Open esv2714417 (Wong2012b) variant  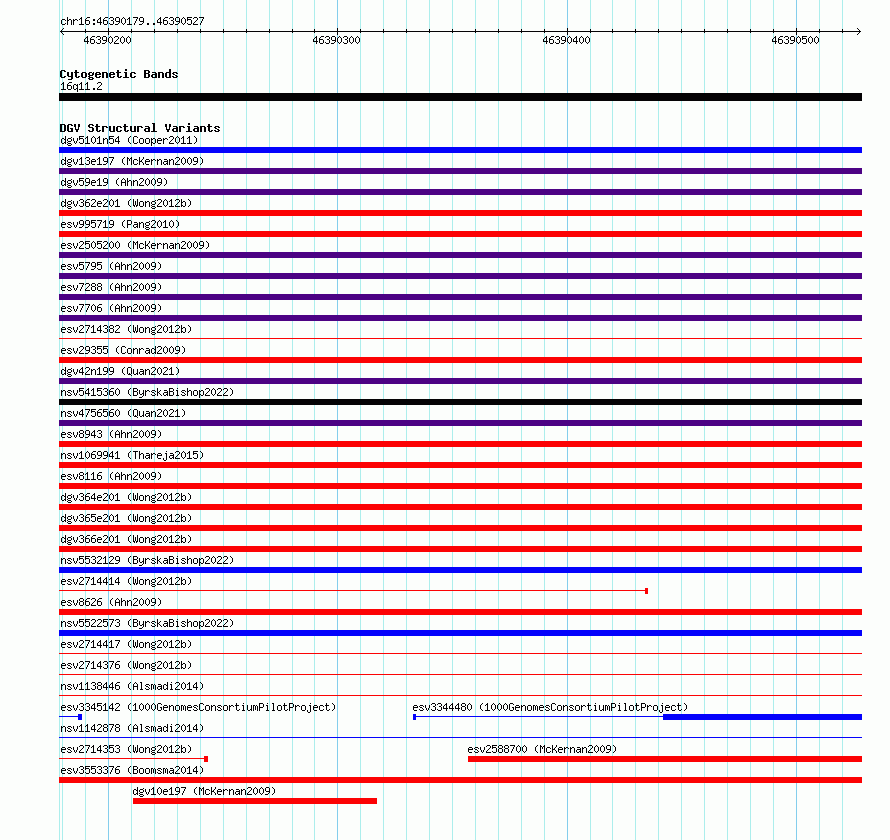[126, 644]
